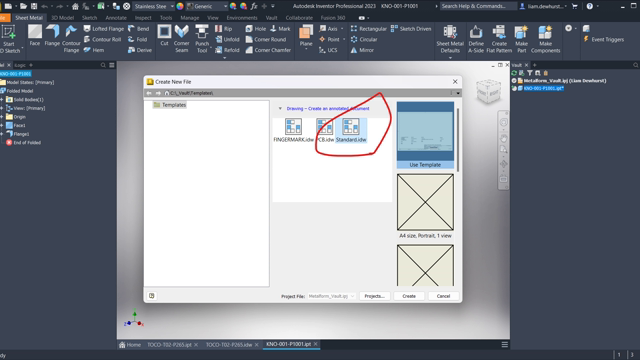640x360 pixels.
Task: Select the Derive tool
Action: [x=140, y=50]
